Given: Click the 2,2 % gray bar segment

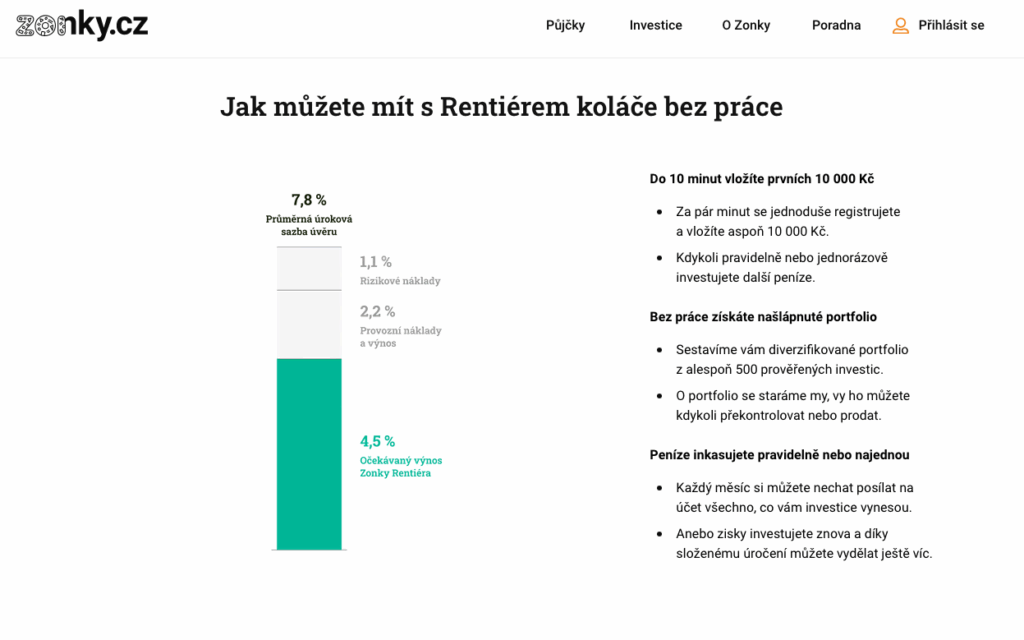Looking at the screenshot, I should pyautogui.click(x=309, y=324).
